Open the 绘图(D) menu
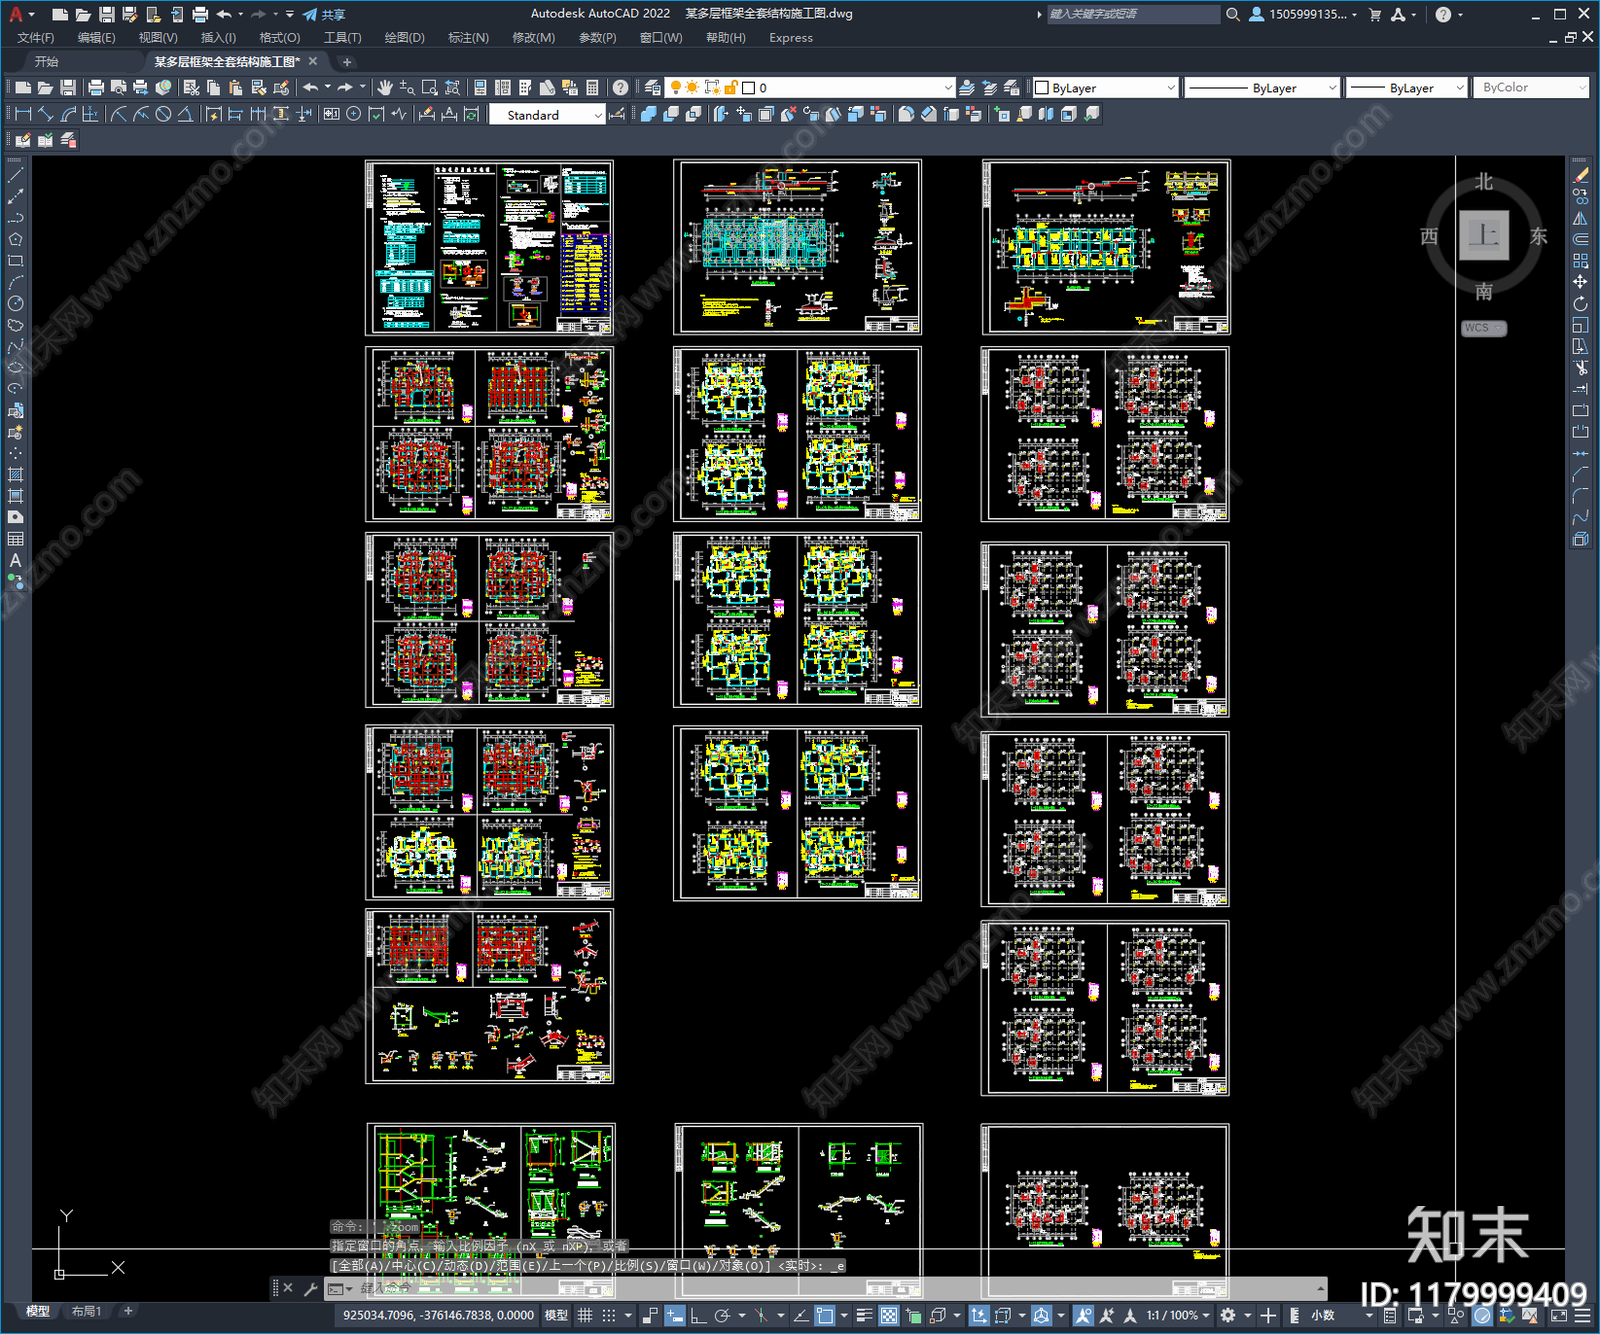This screenshot has width=1600, height=1334. (405, 37)
